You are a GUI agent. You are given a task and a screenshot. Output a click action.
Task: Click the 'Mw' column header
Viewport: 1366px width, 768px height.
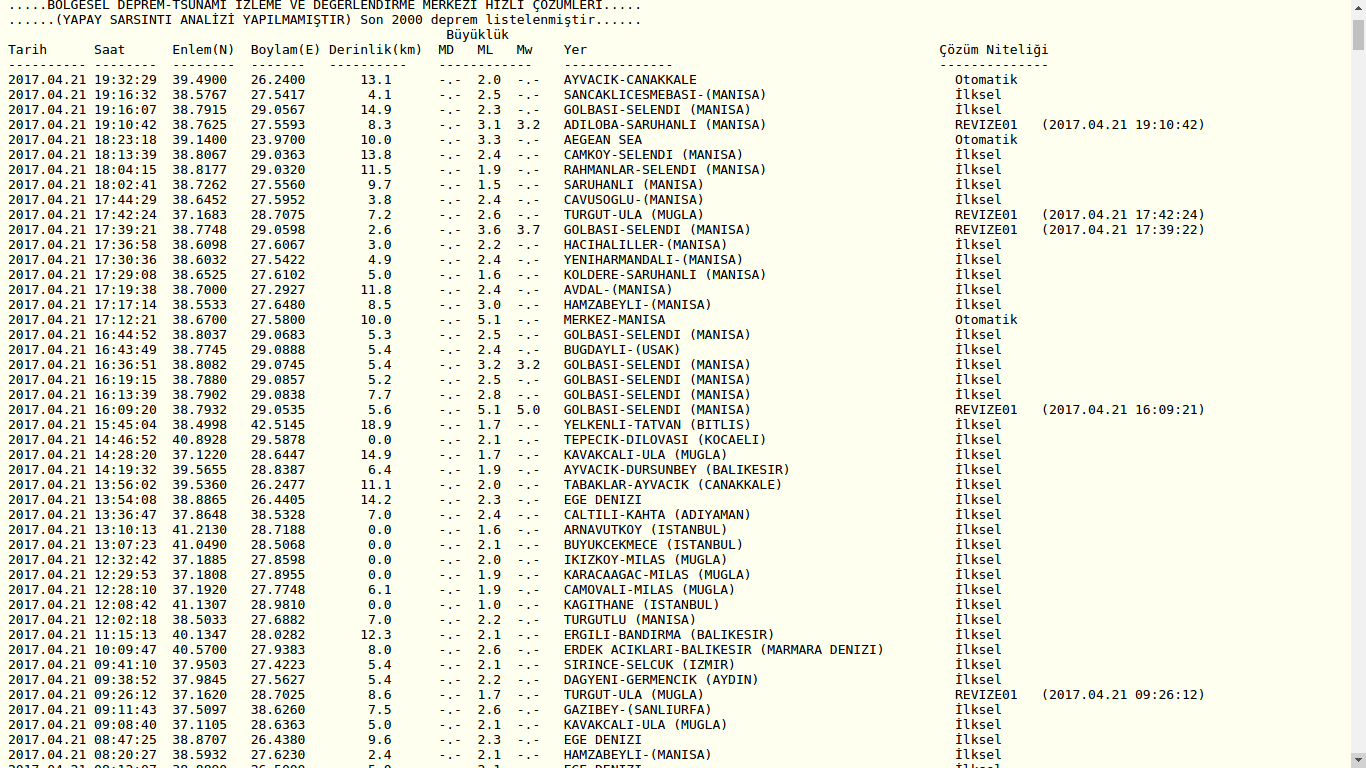tap(524, 50)
